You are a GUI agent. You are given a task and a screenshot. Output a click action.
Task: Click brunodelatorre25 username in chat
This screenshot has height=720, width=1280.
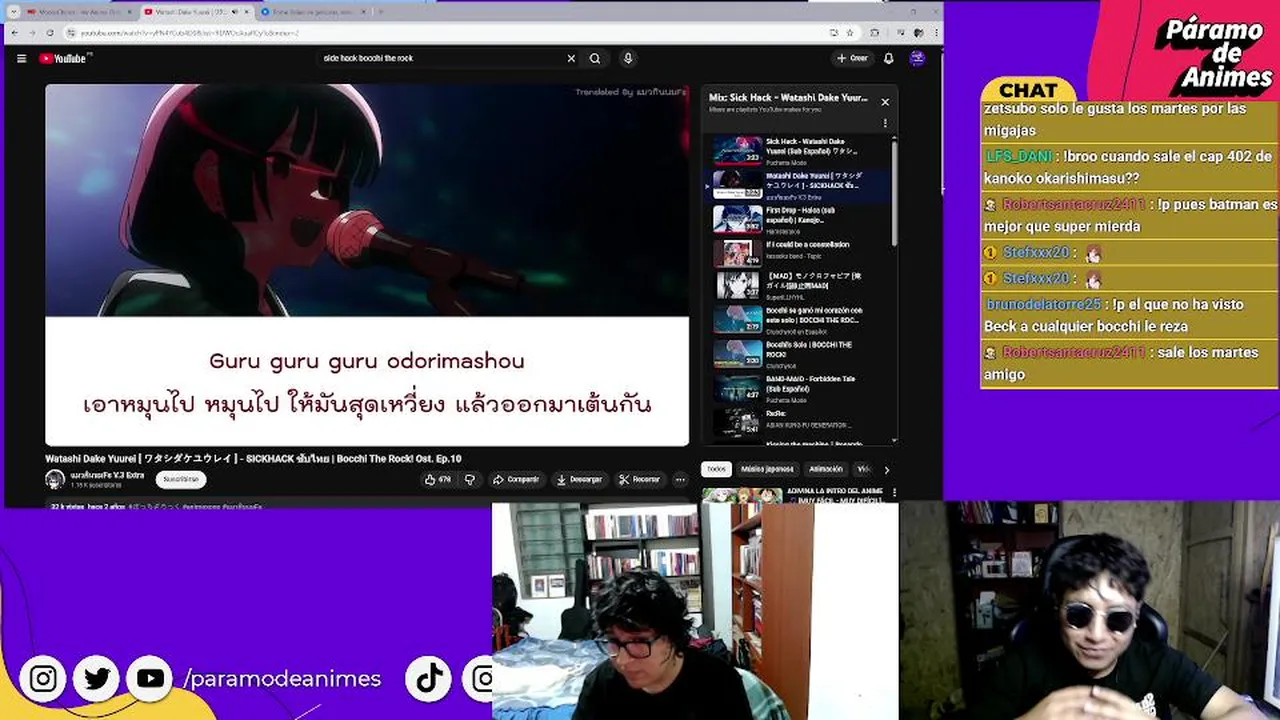[x=1043, y=304]
